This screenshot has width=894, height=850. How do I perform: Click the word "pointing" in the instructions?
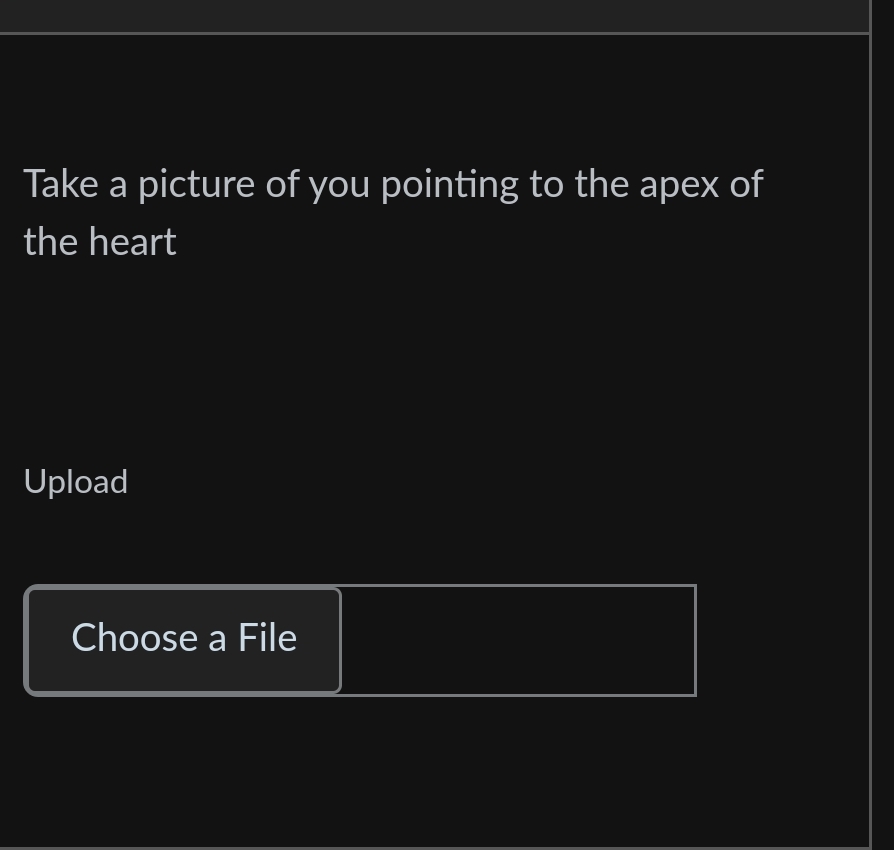(450, 185)
